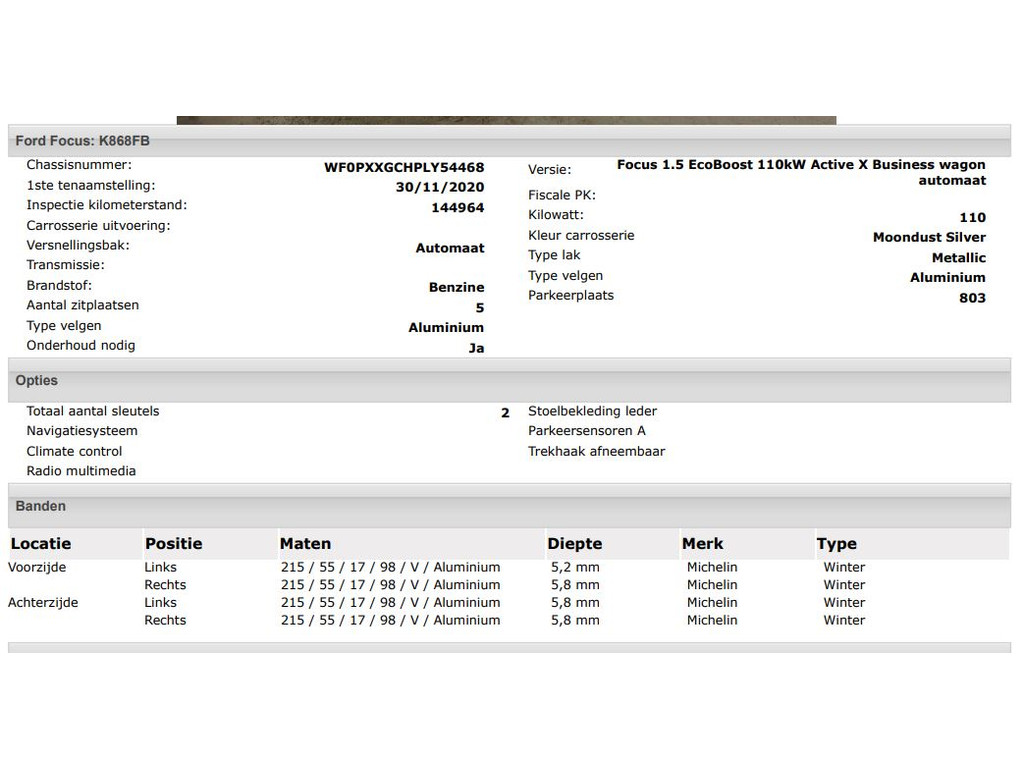Click the seat count value 5
1024x768 pixels.
coord(480,308)
